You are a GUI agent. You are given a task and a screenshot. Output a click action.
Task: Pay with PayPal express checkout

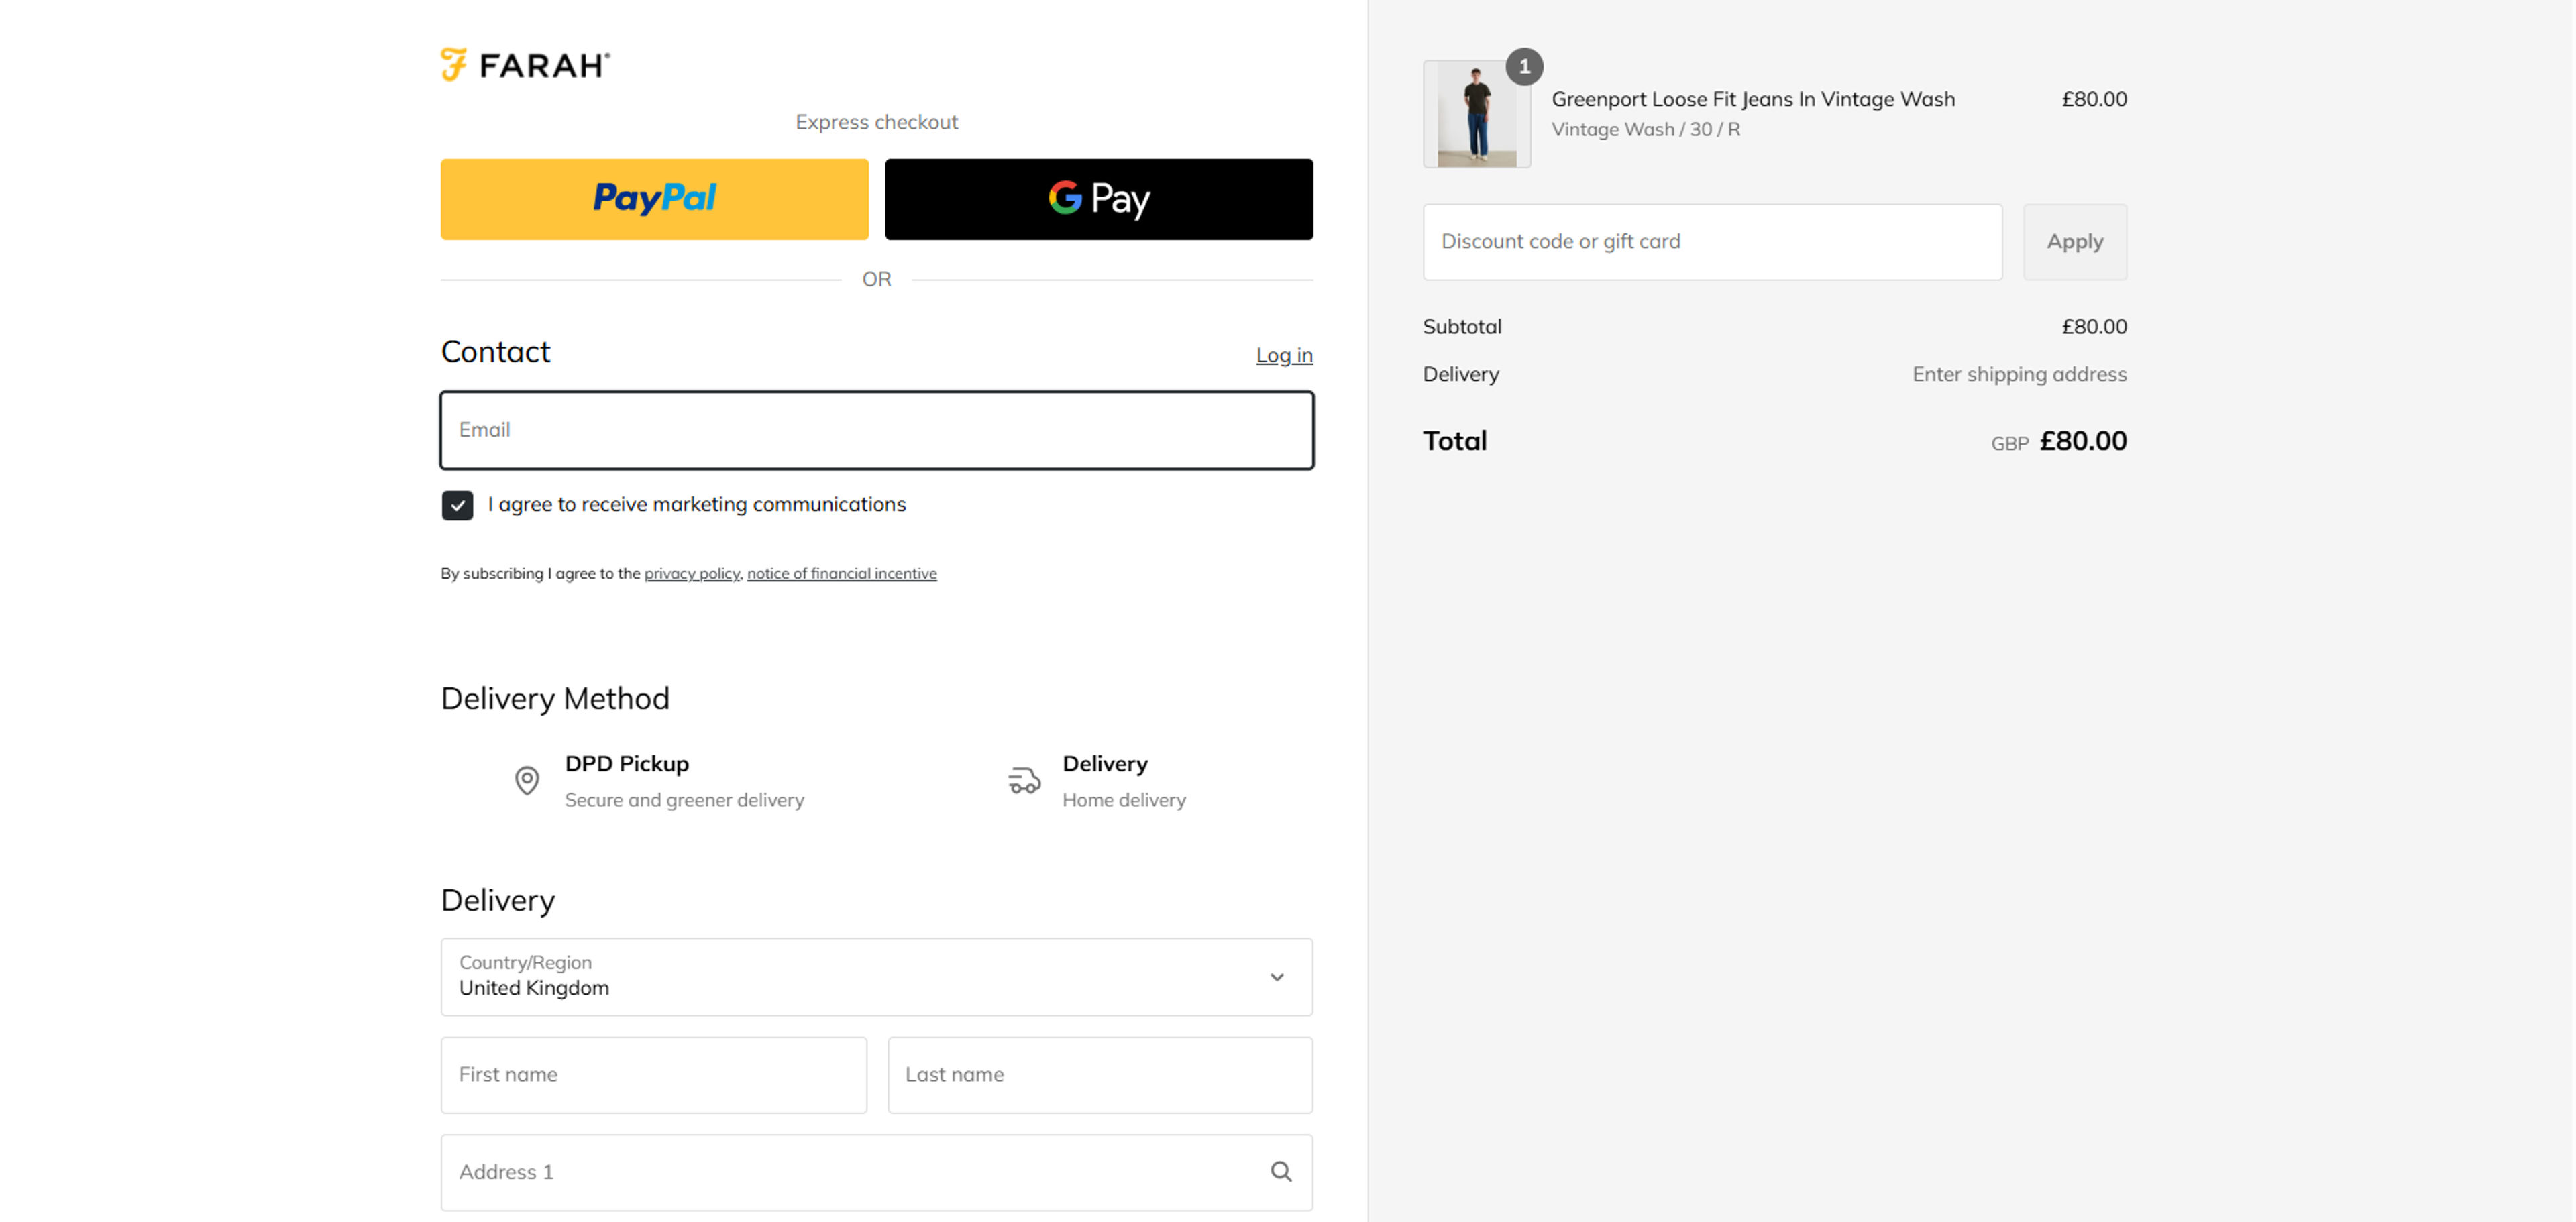pyautogui.click(x=654, y=199)
